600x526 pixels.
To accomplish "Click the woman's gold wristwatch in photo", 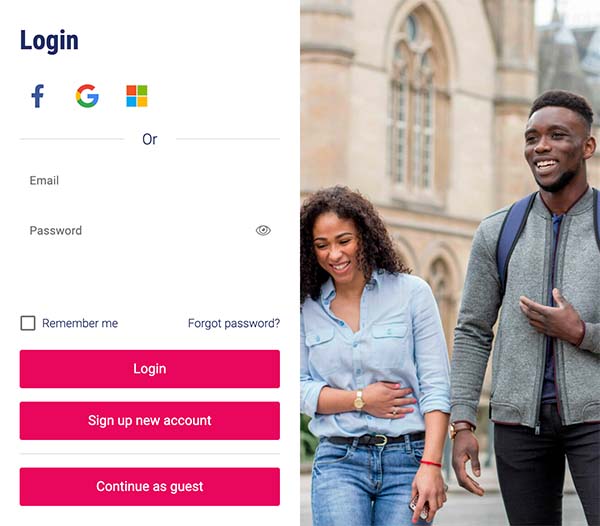I will pos(359,401).
